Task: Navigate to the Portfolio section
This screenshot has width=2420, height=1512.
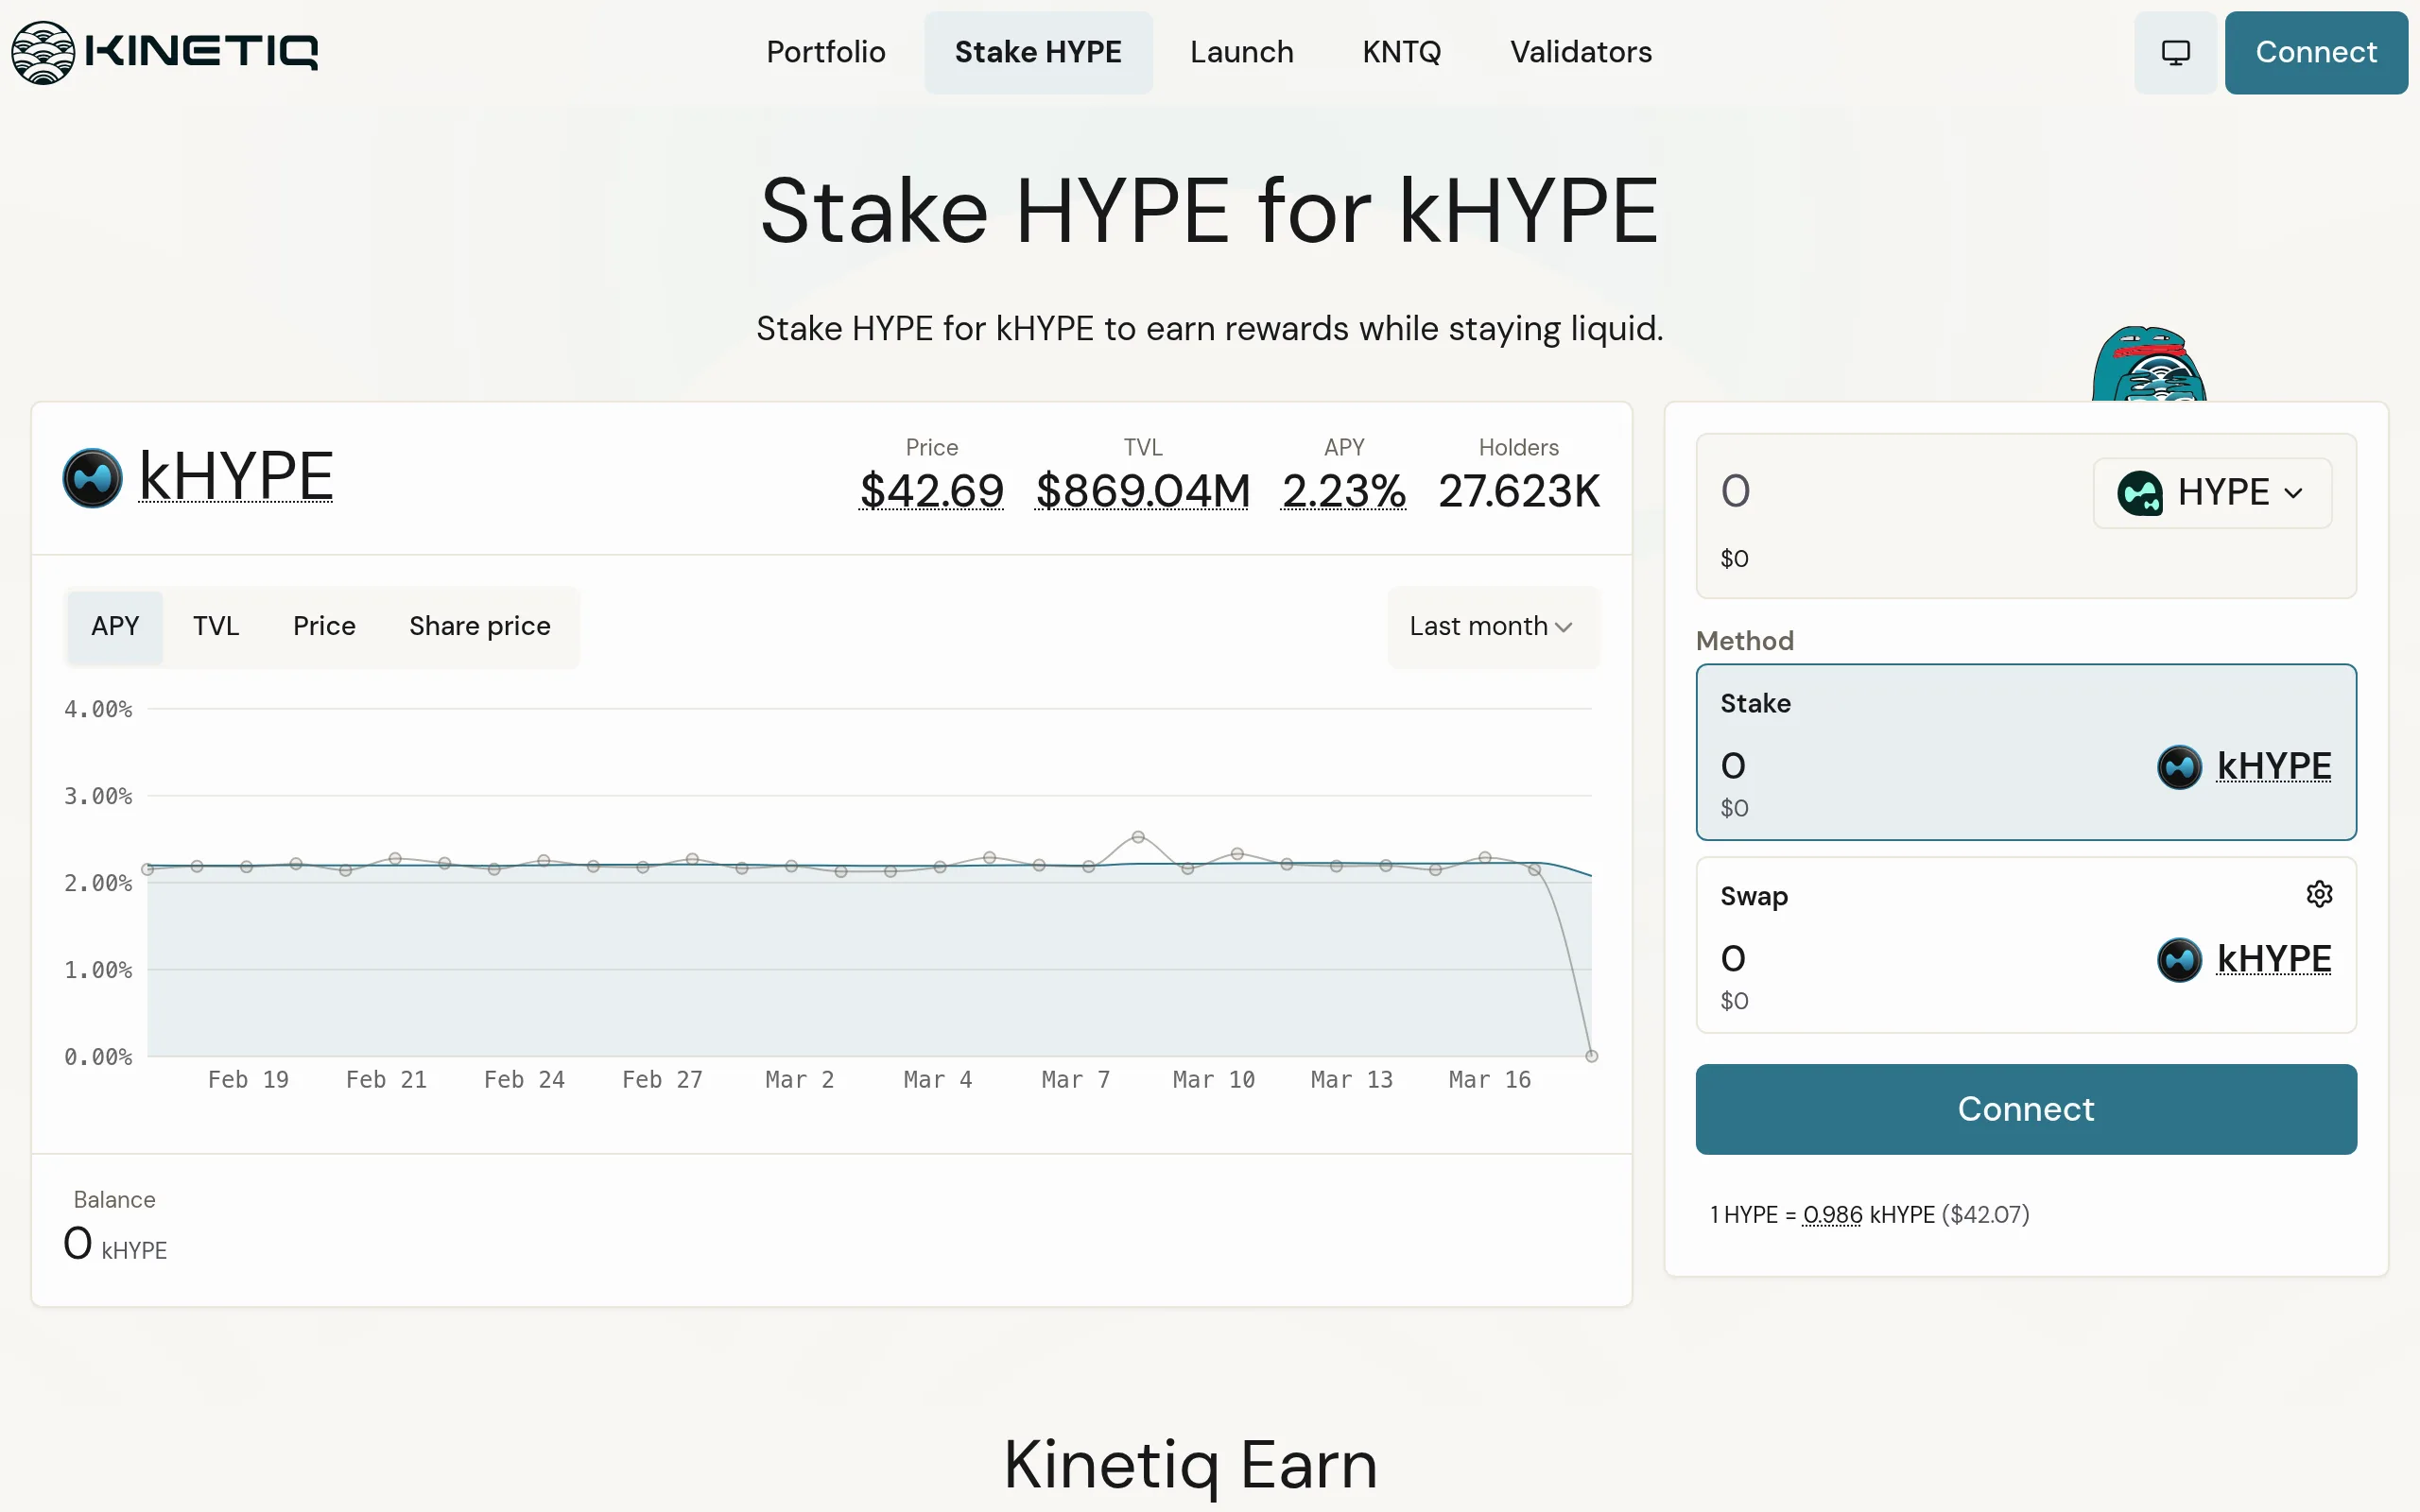Action: (x=826, y=51)
